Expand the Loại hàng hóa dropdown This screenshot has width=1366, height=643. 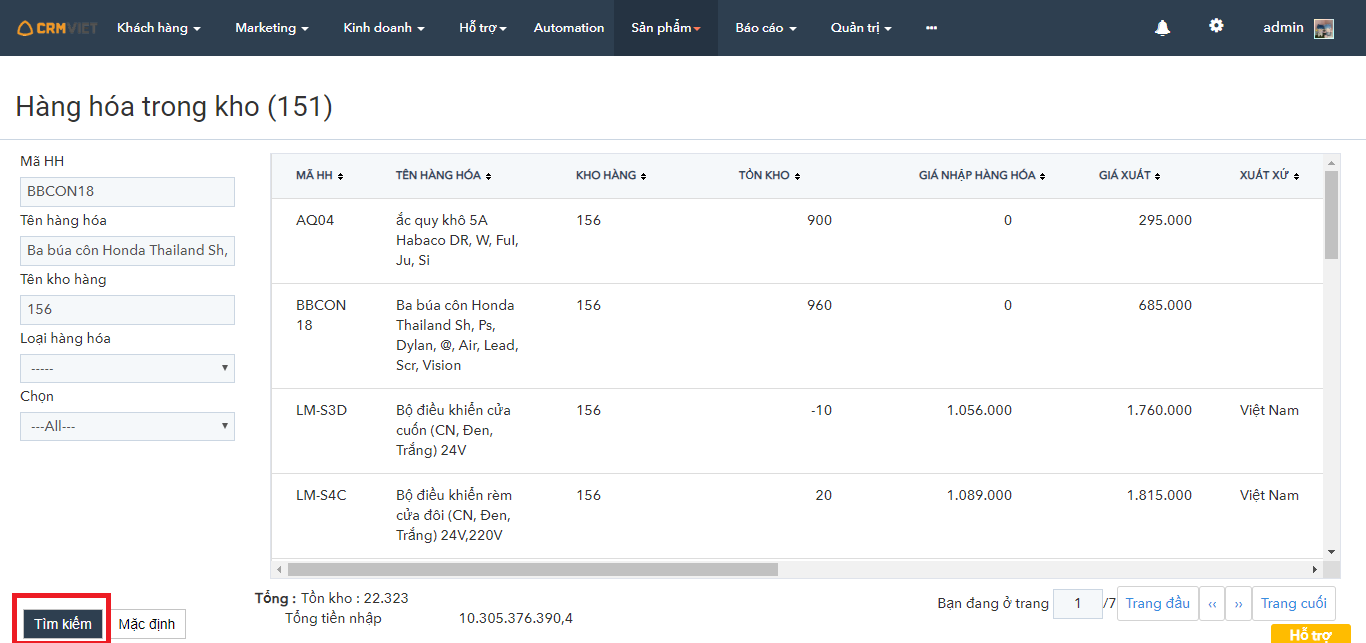pos(127,368)
